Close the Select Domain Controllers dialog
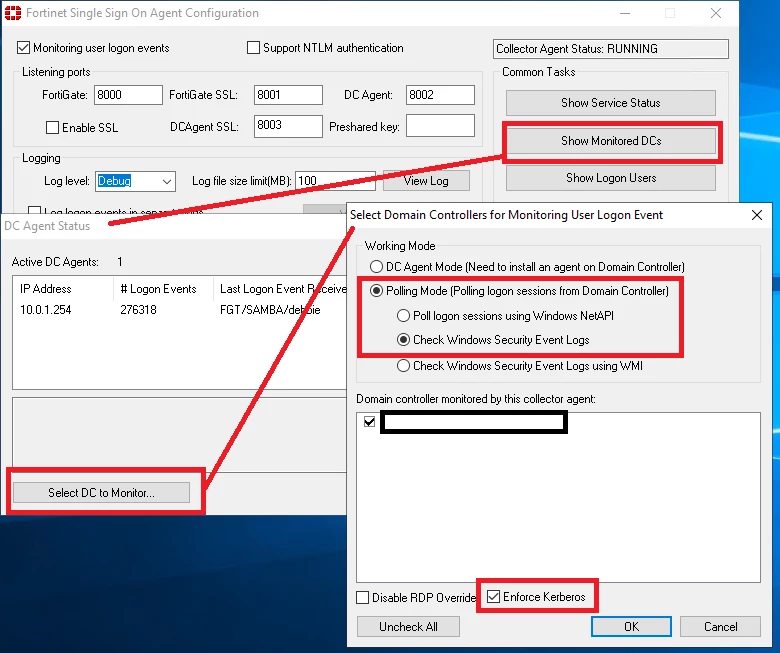This screenshot has width=780, height=653. pyautogui.click(x=757, y=215)
